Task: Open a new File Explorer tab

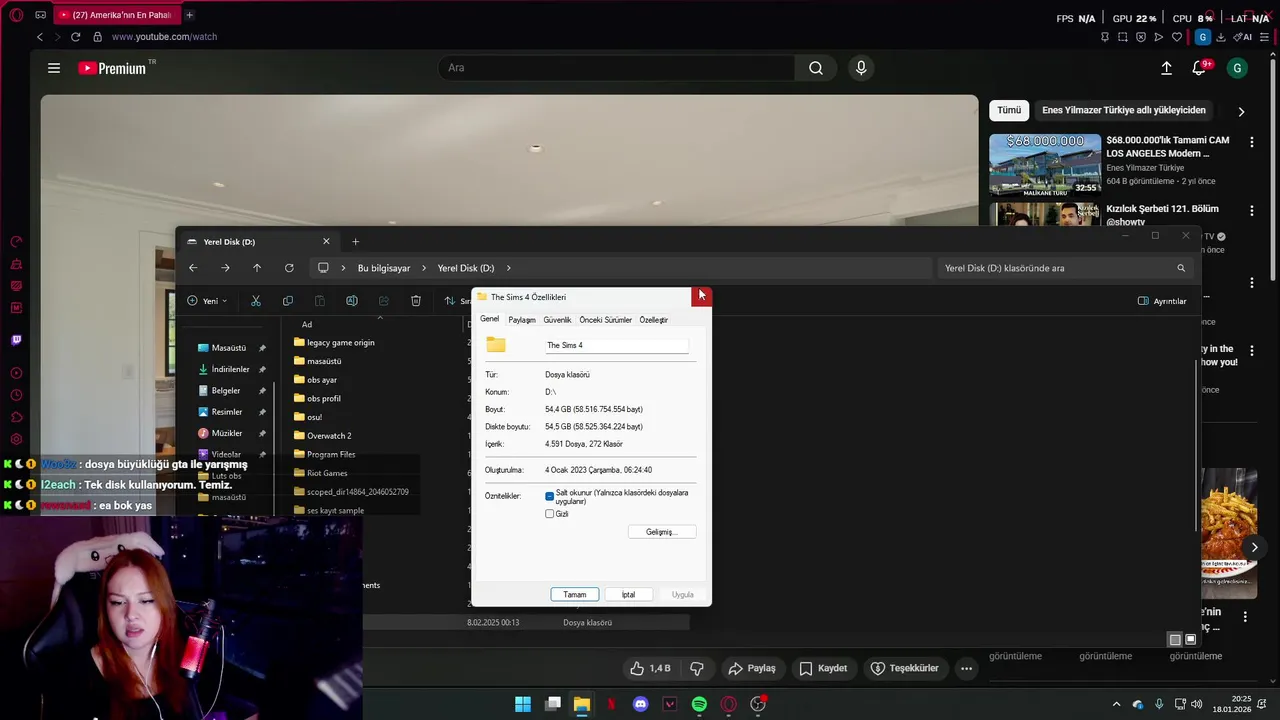Action: [x=355, y=241]
